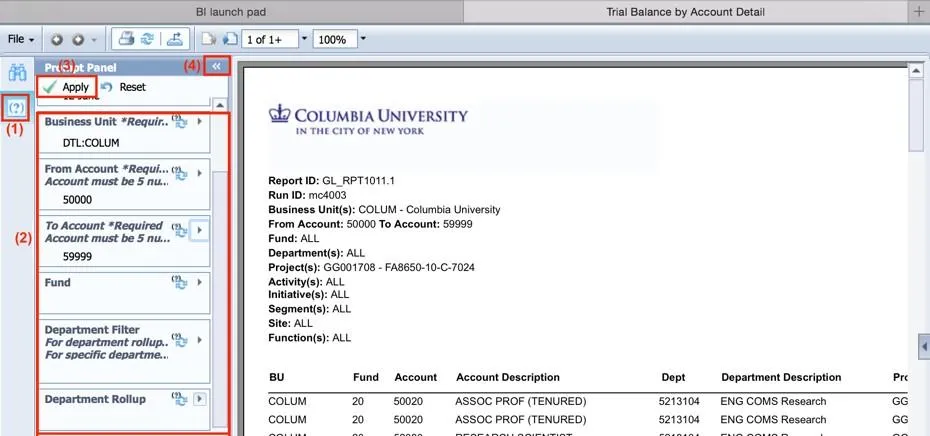Apply the prompt values
The image size is (930, 436).
tap(66, 87)
